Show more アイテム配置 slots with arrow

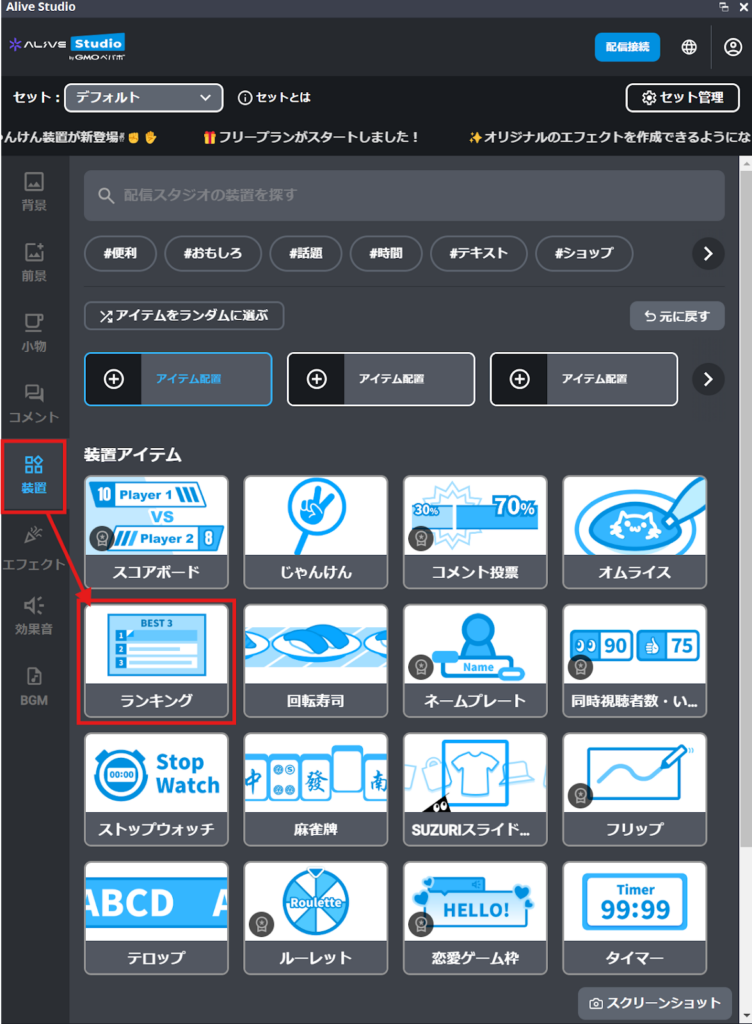[x=708, y=379]
